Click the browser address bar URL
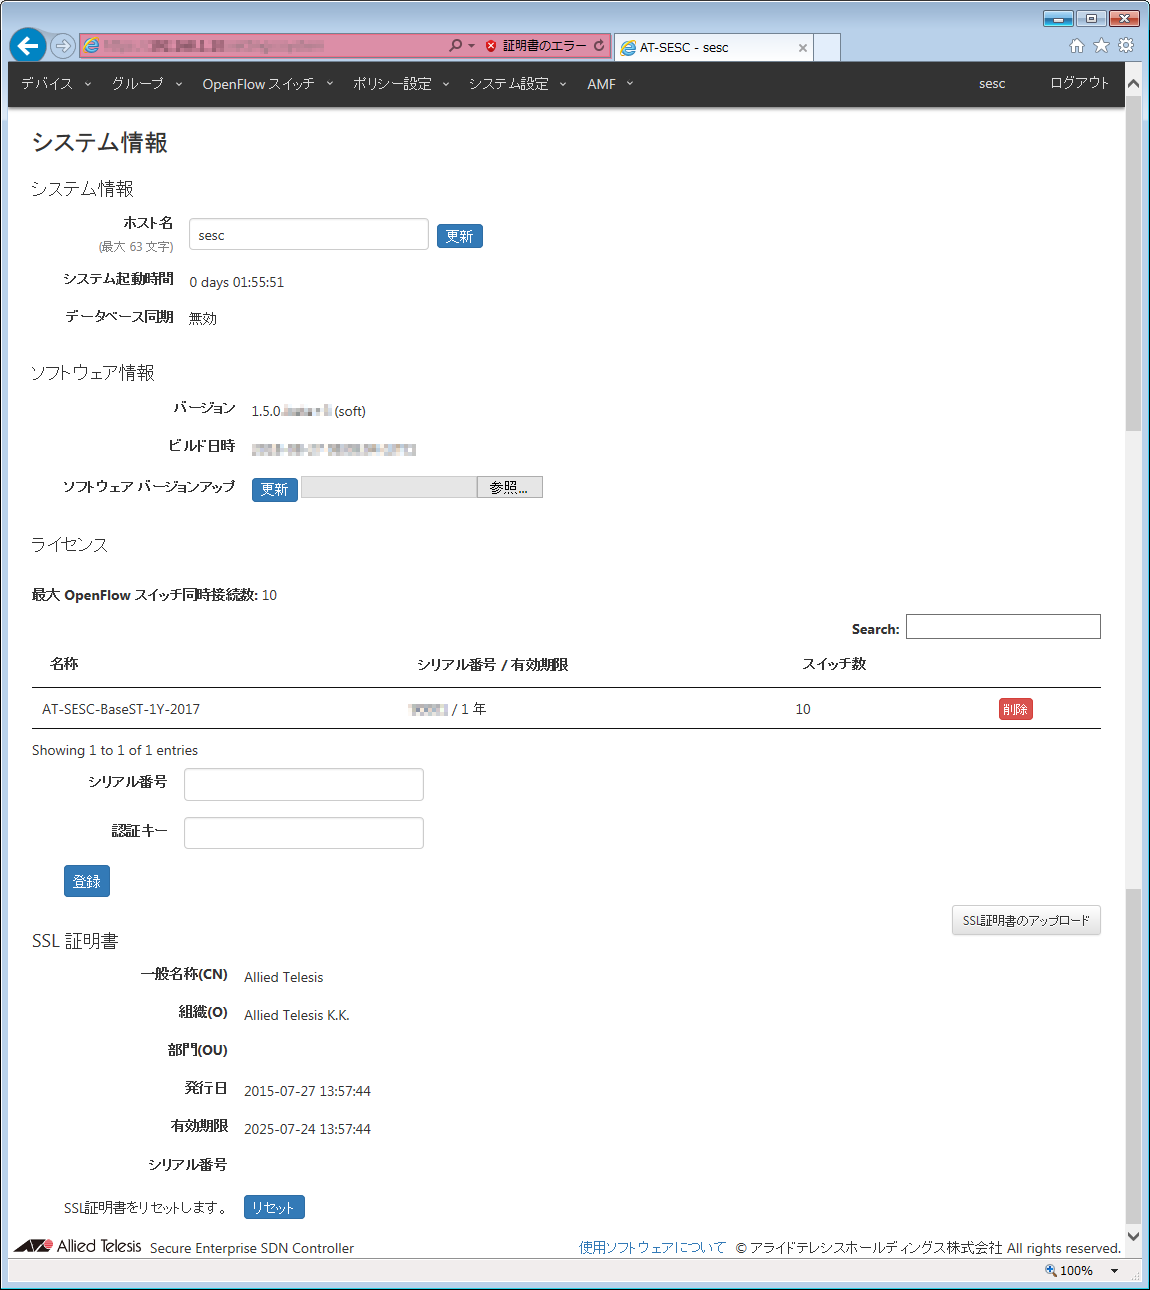Image resolution: width=1150 pixels, height=1290 pixels. pyautogui.click(x=215, y=46)
